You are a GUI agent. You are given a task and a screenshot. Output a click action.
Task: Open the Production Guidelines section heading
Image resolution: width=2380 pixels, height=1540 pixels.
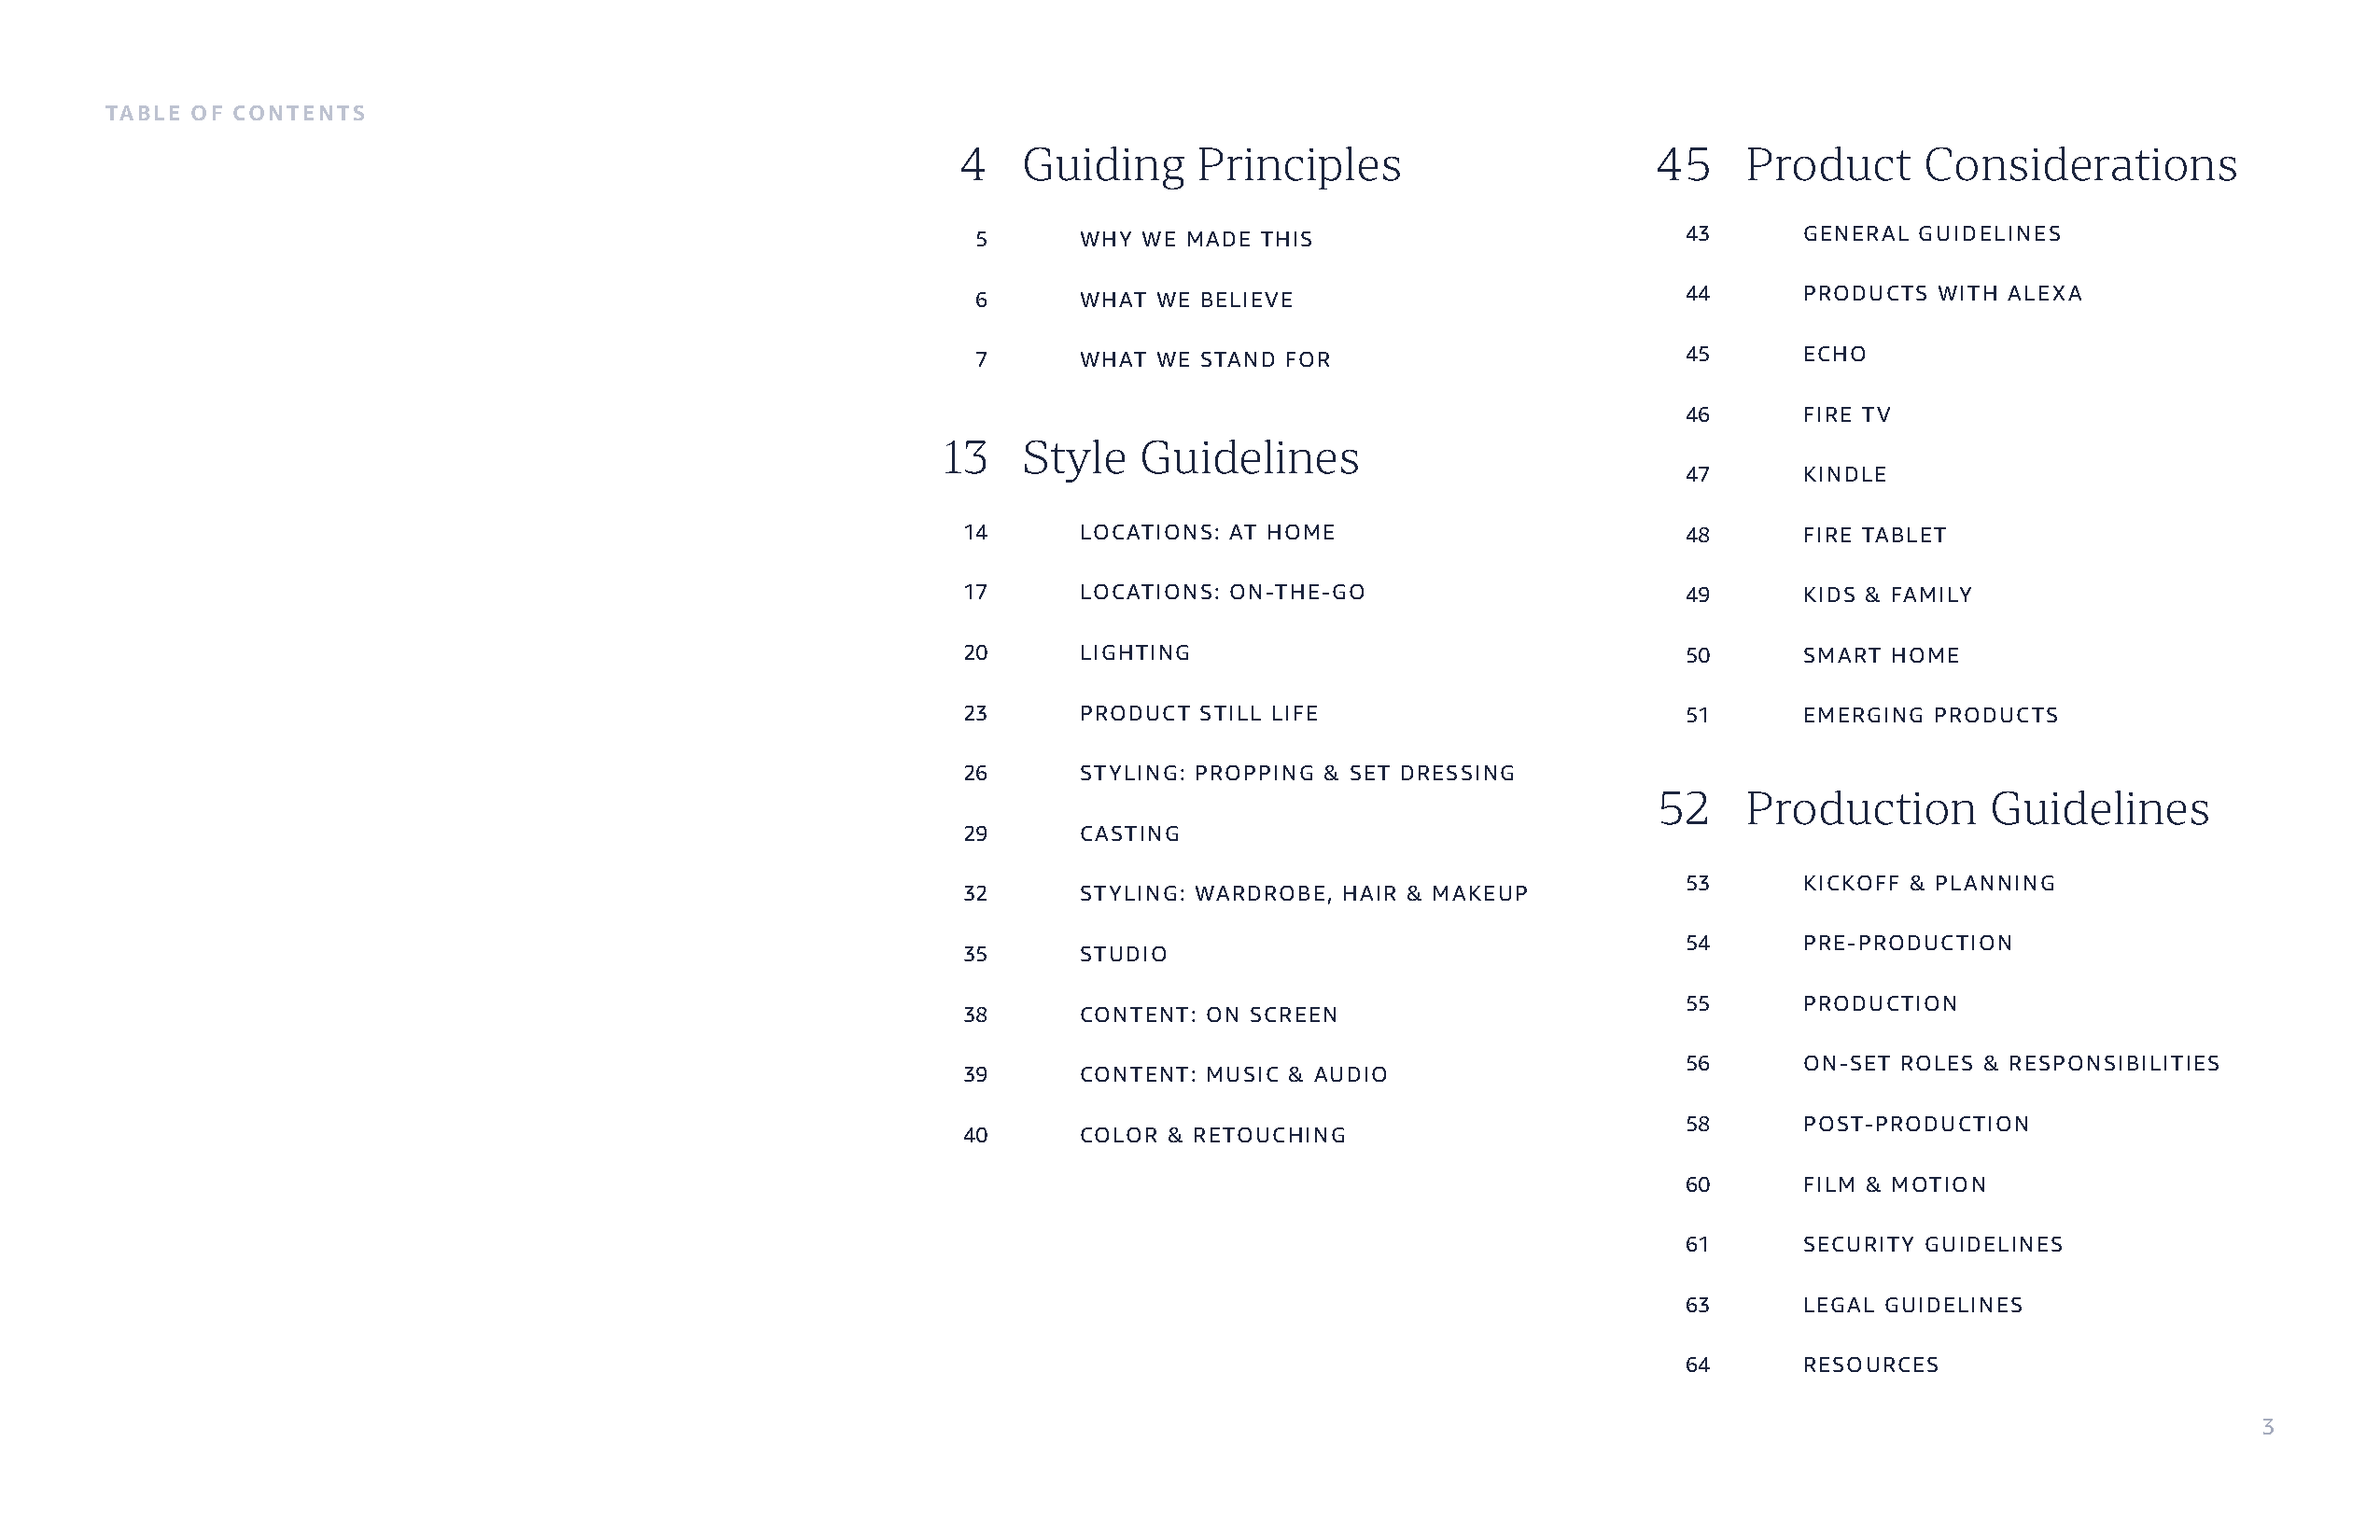point(1977,809)
